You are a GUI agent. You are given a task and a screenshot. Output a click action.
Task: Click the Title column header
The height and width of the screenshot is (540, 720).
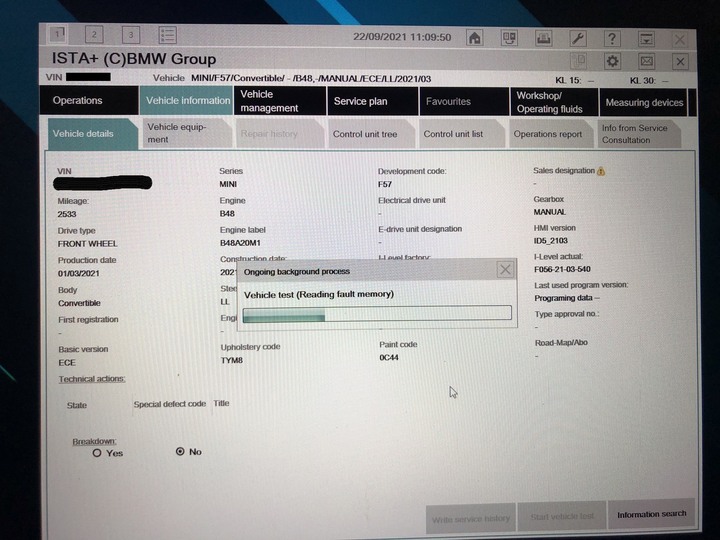(x=221, y=403)
